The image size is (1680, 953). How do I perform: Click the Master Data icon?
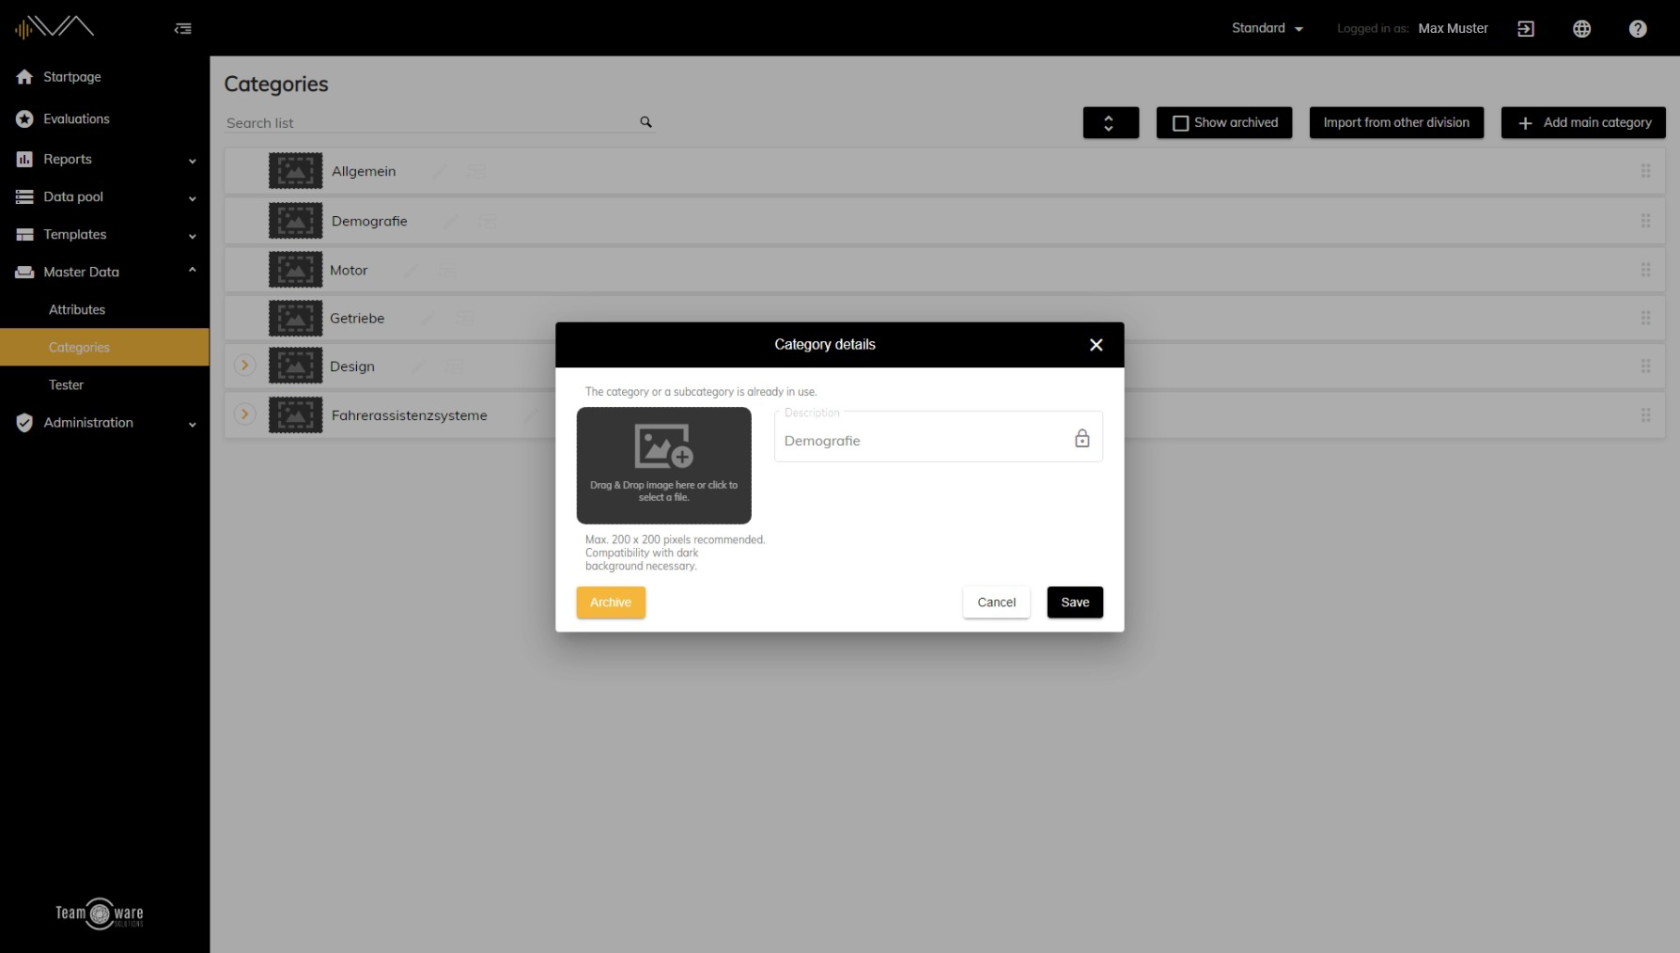click(x=25, y=272)
